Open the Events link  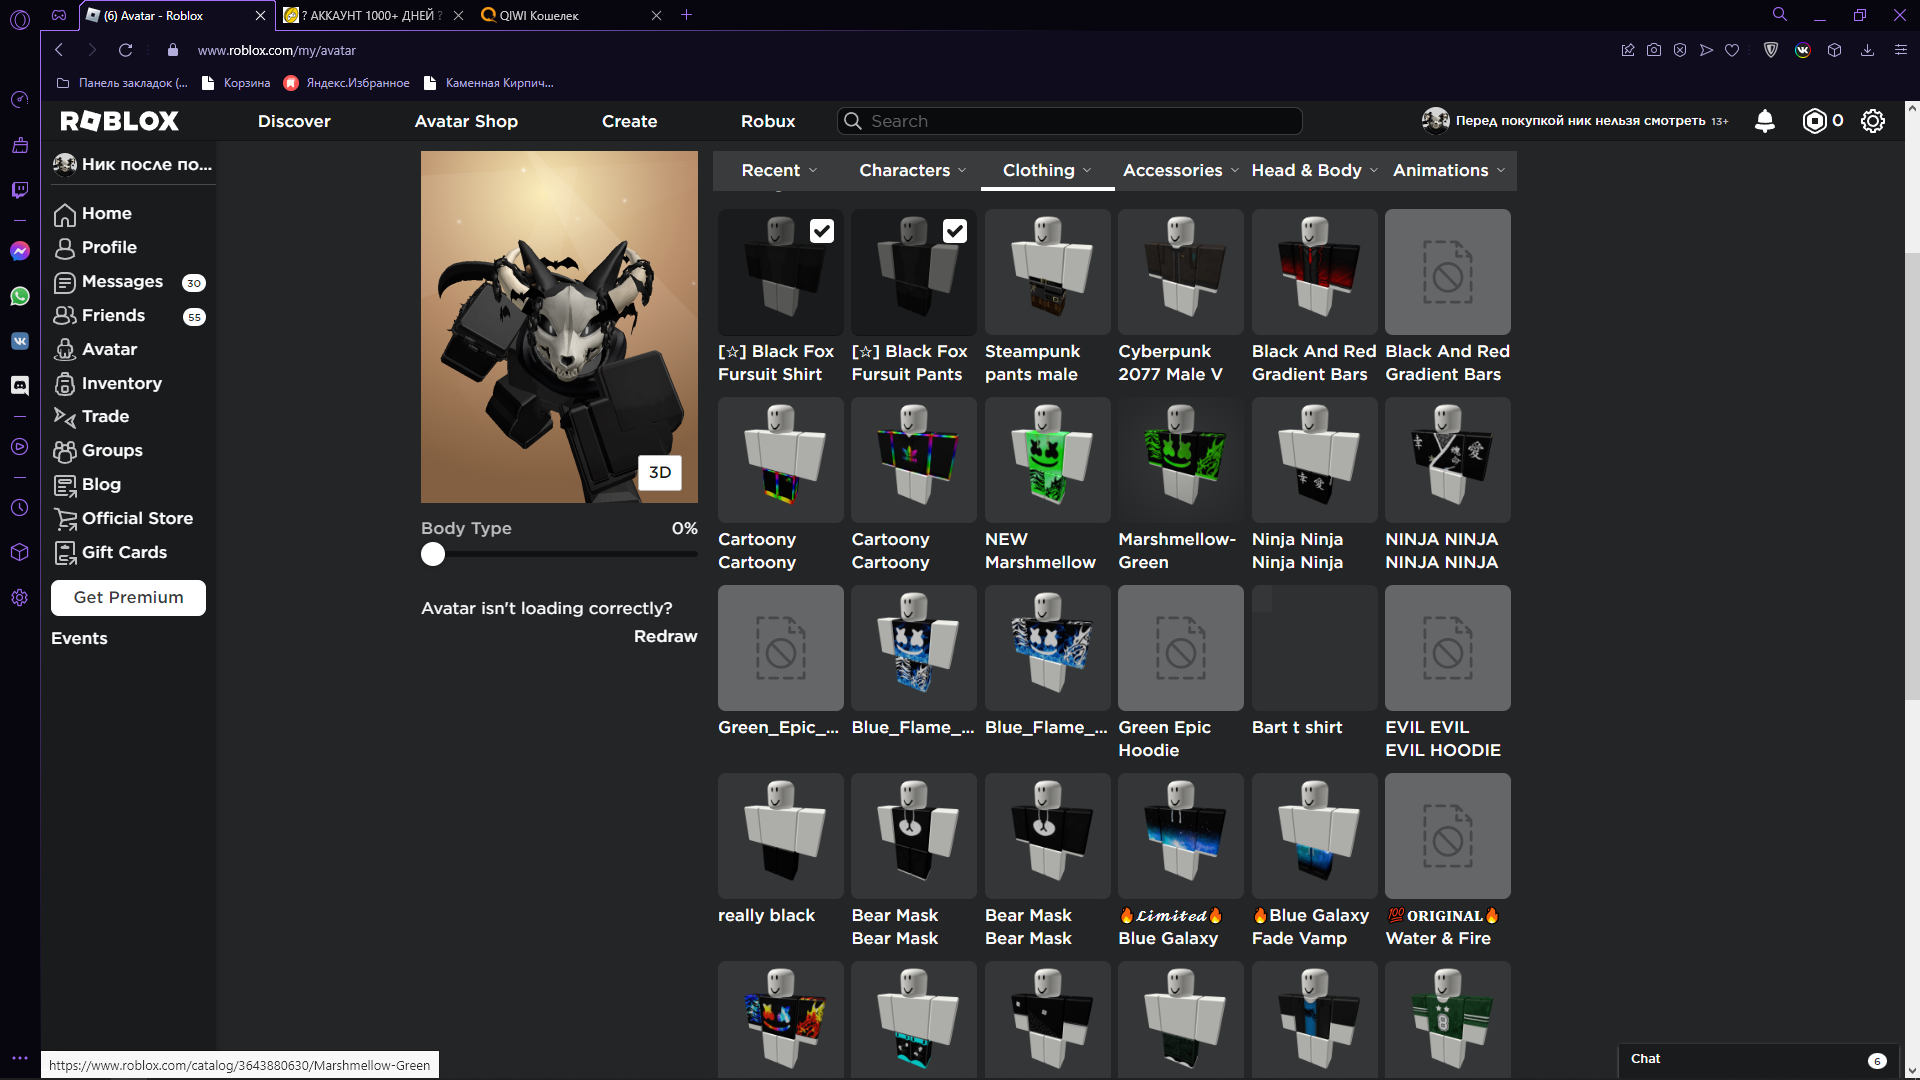pos(79,638)
